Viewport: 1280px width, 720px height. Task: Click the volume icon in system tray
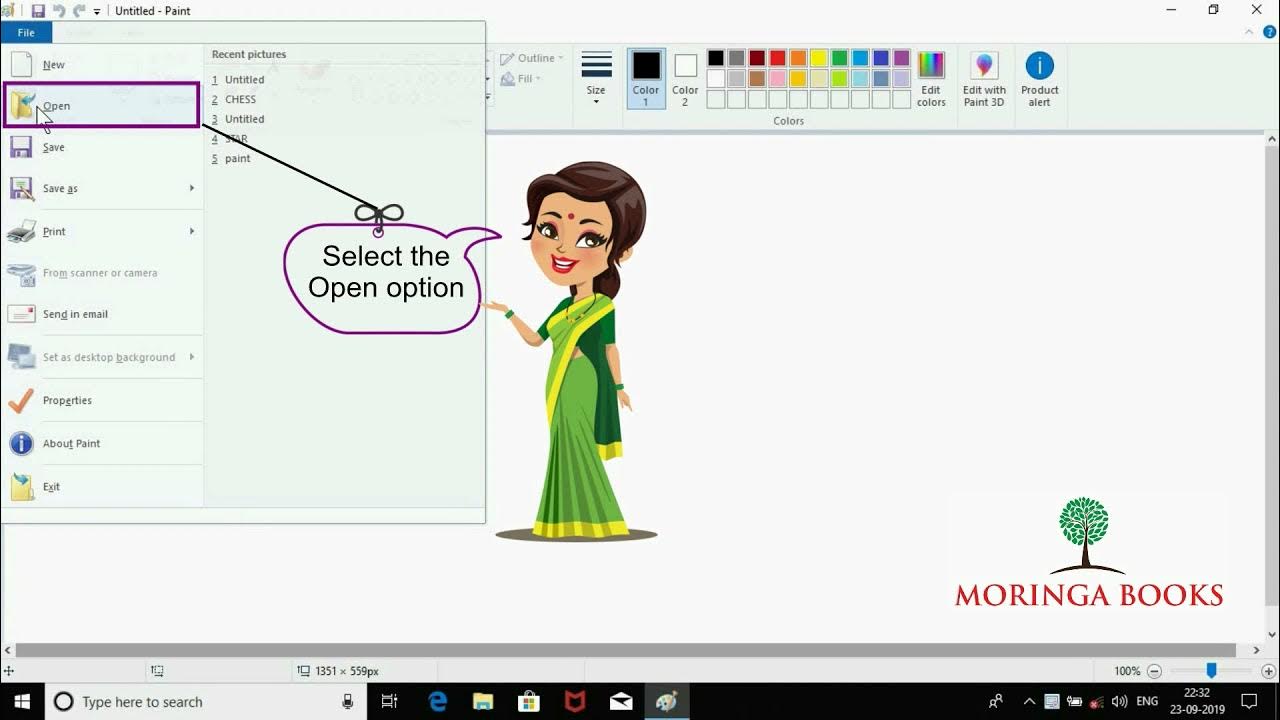[x=1120, y=701]
